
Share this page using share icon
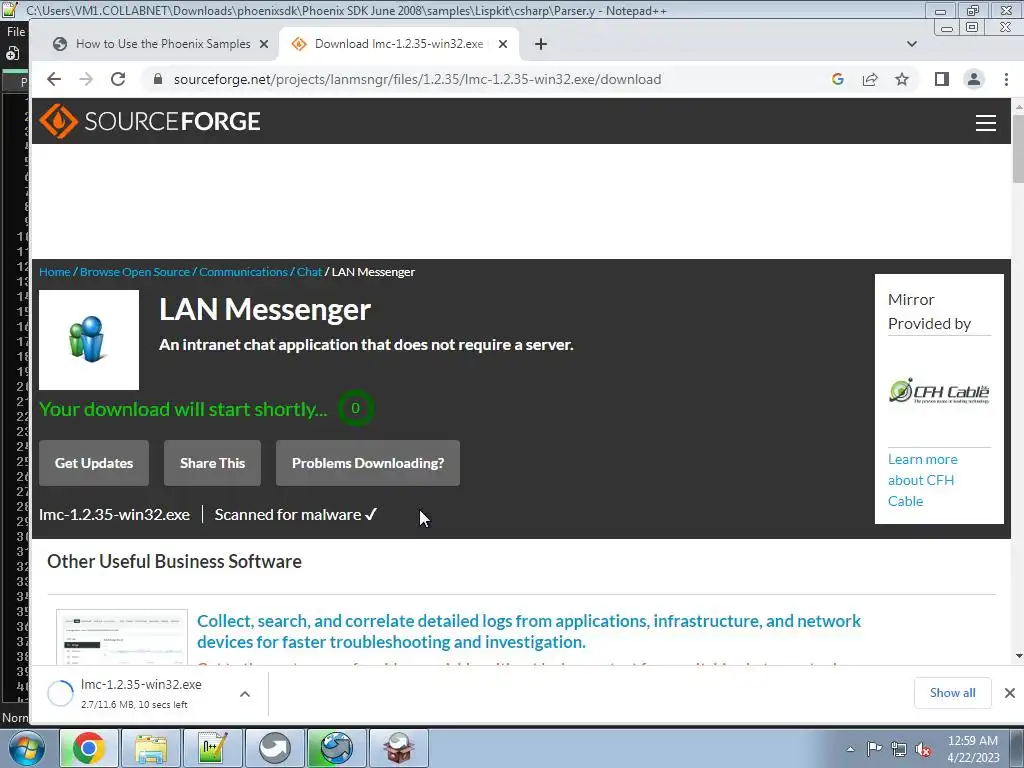tap(870, 79)
